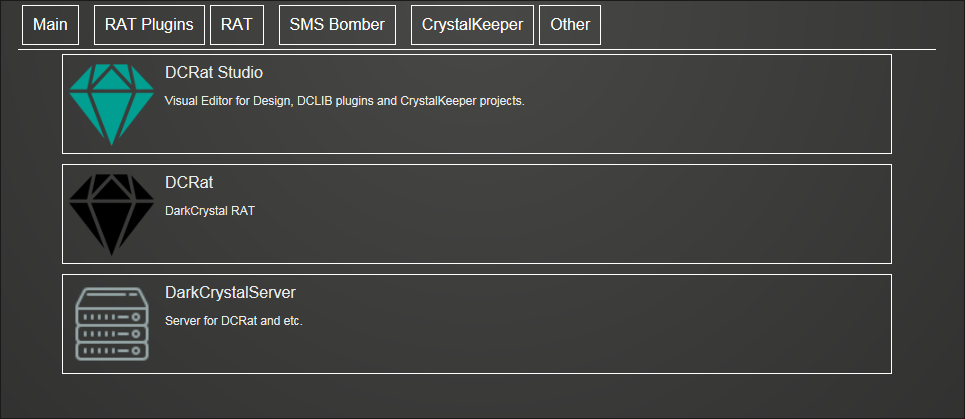Image resolution: width=965 pixels, height=419 pixels.
Task: Select the RAT tab
Action: click(237, 25)
